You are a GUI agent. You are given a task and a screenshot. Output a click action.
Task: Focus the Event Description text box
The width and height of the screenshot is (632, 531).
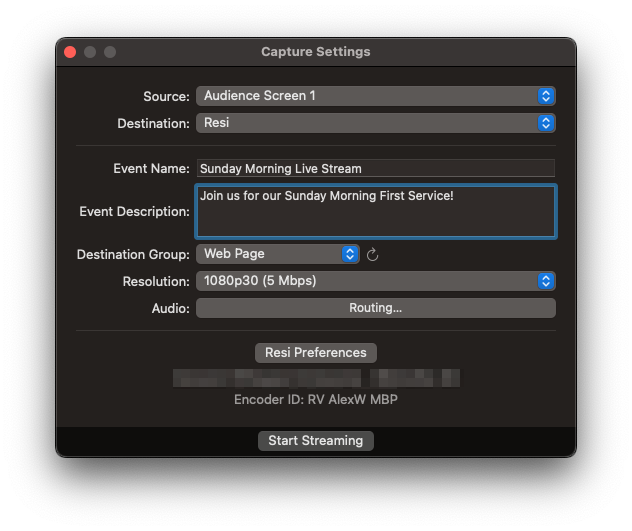point(376,212)
